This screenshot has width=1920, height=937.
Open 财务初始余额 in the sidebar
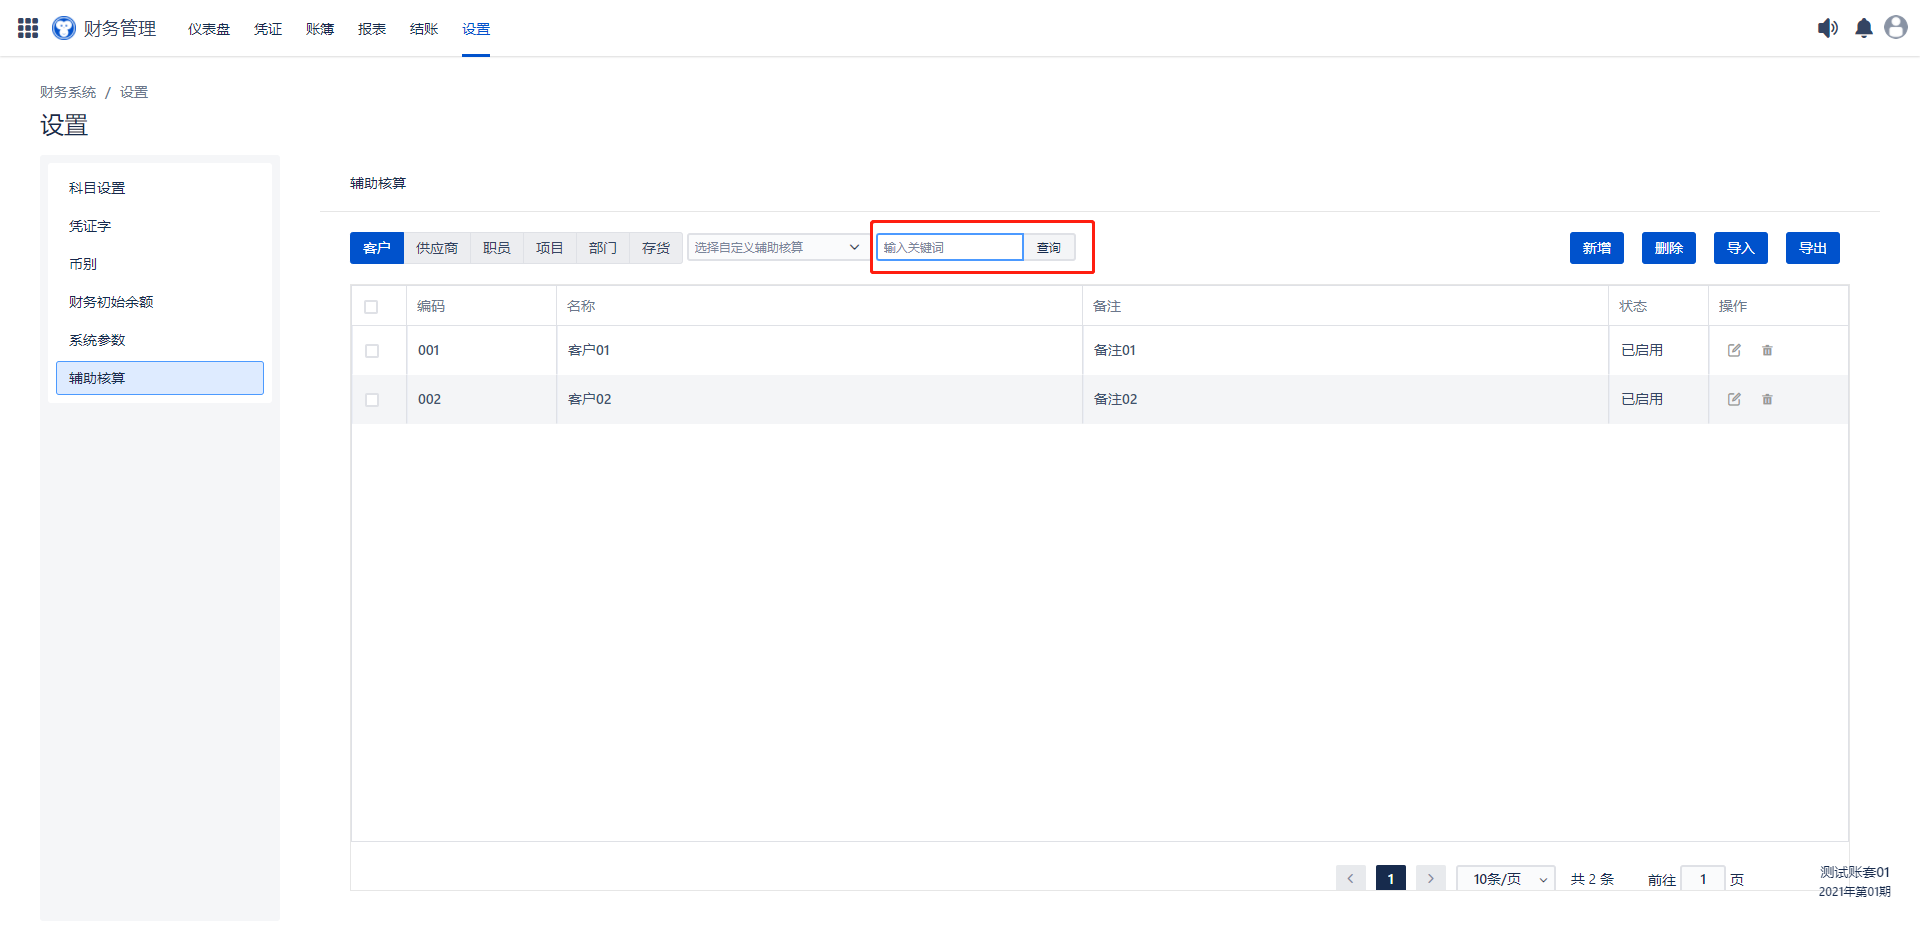160,302
